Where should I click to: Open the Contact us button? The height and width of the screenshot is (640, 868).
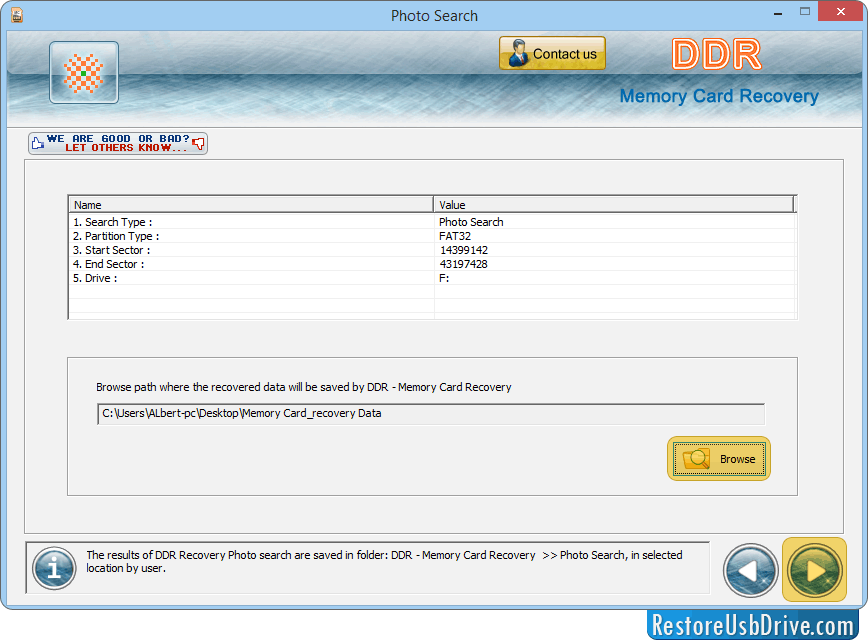click(x=552, y=54)
